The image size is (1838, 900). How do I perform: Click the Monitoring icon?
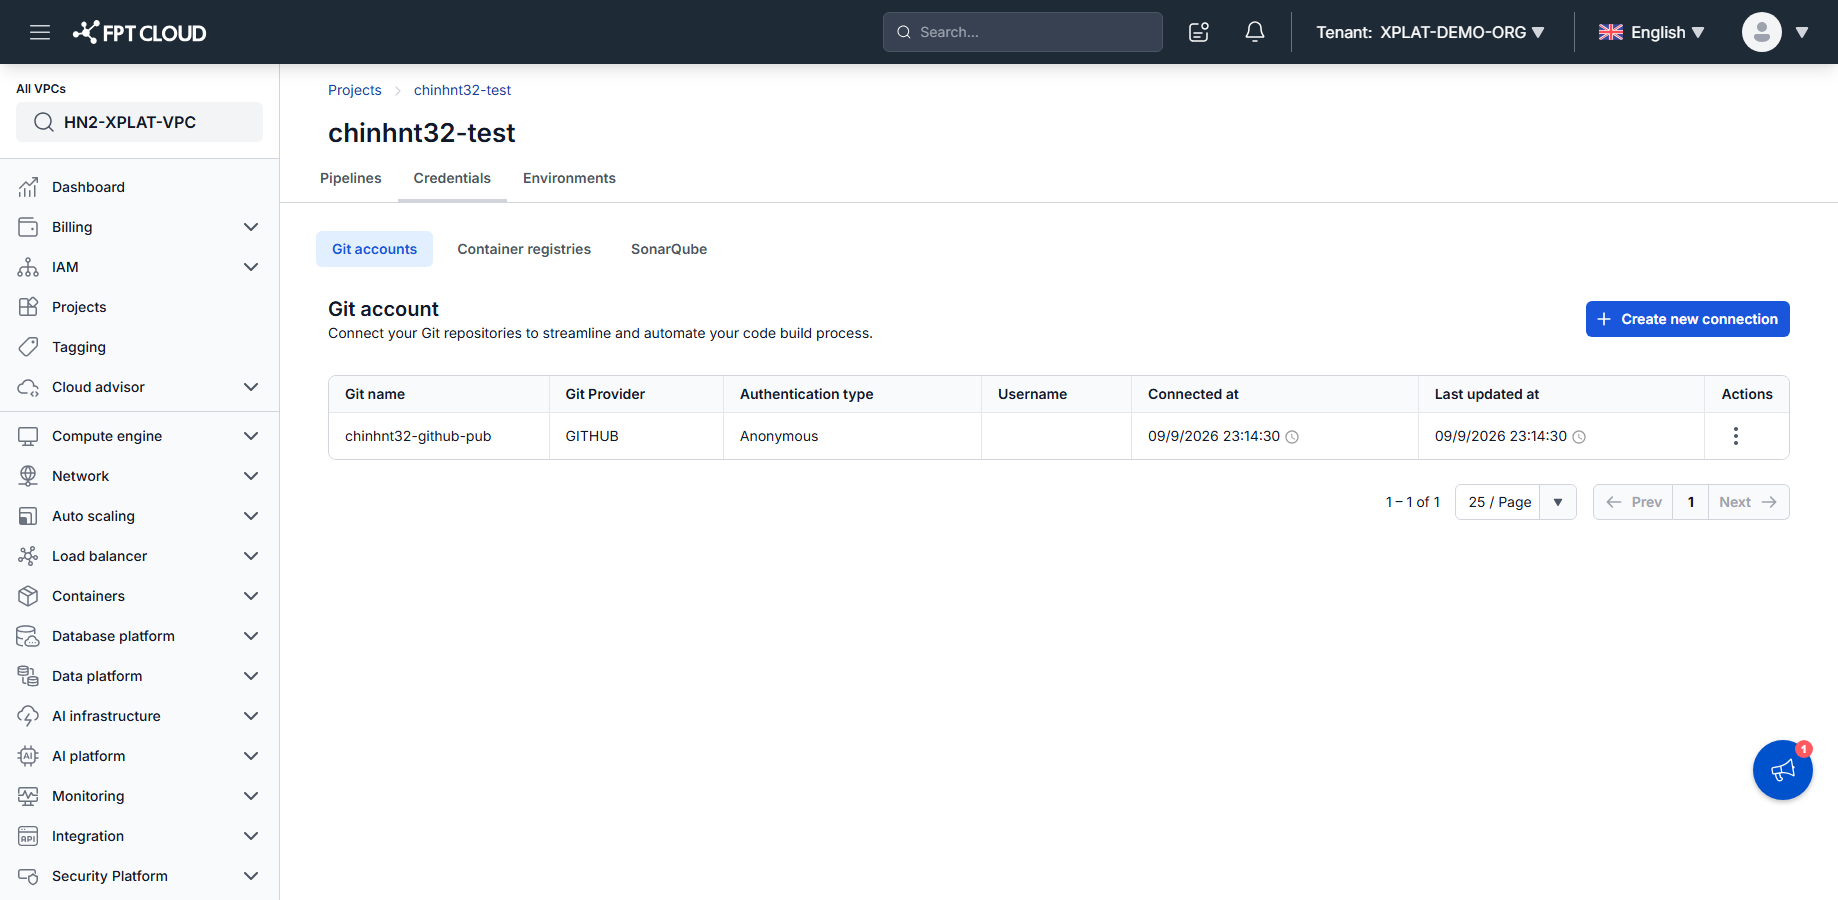tap(28, 796)
